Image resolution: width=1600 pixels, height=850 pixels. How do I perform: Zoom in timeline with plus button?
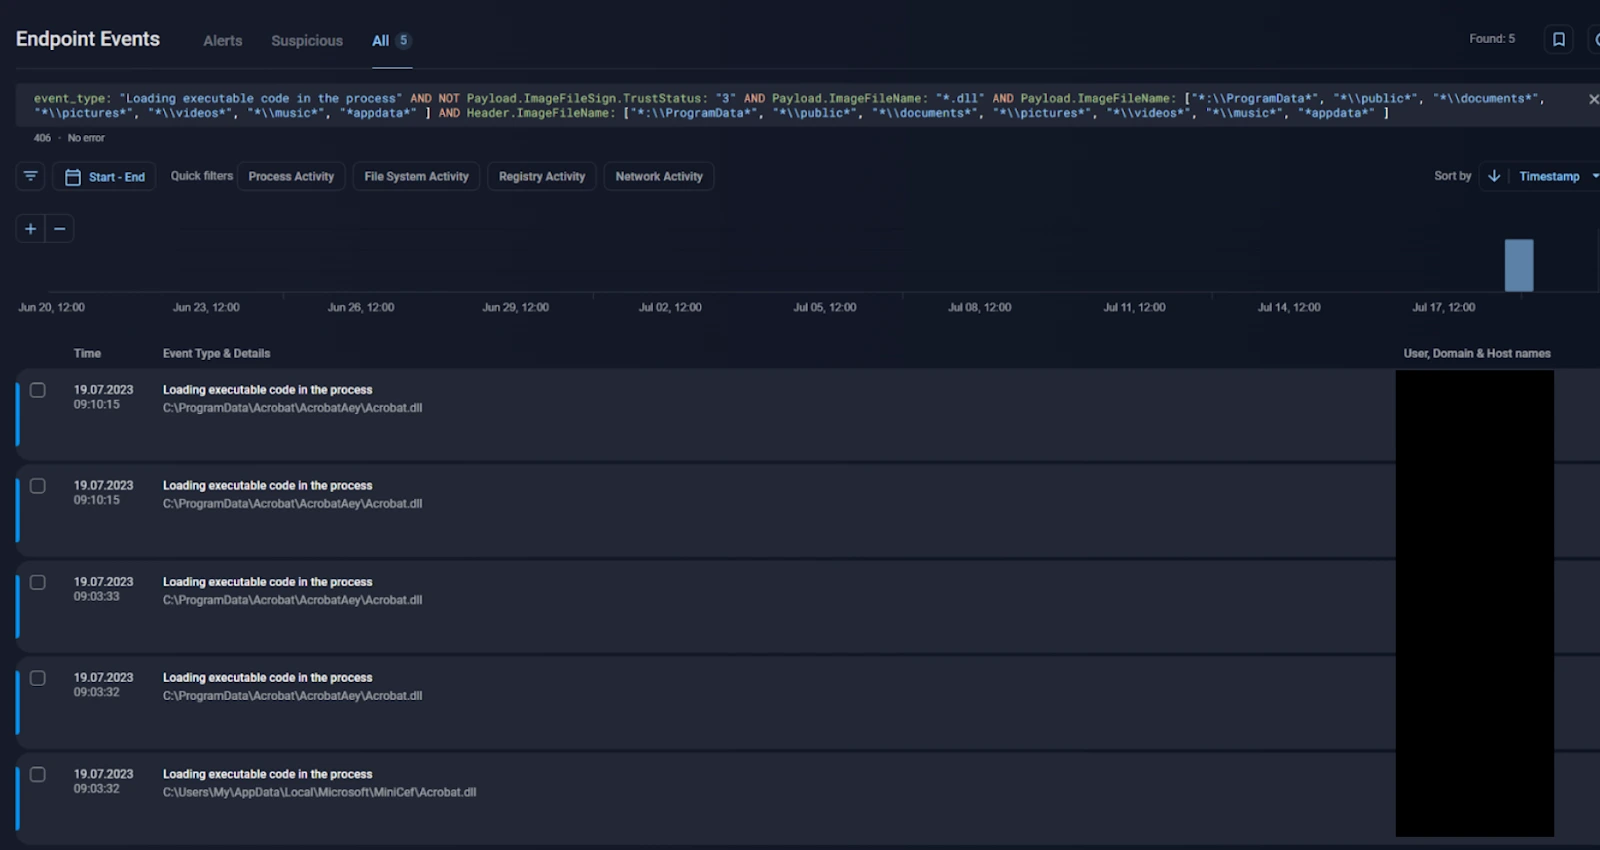click(x=30, y=229)
